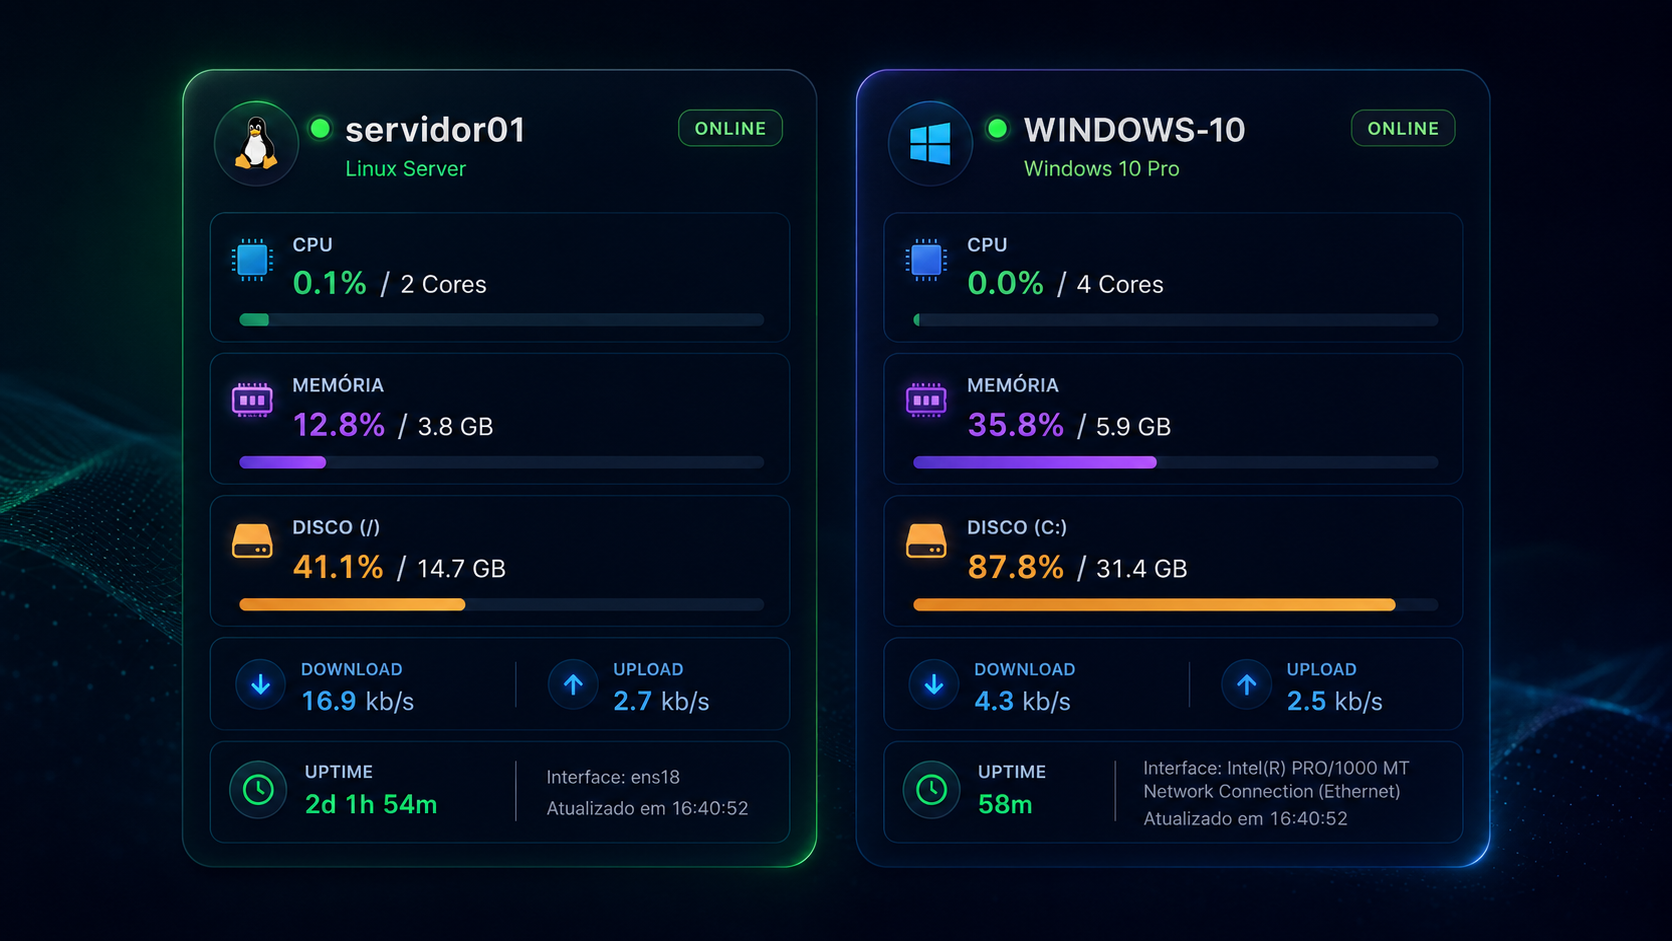Click the DISCO (C:) usage bar

1176,604
